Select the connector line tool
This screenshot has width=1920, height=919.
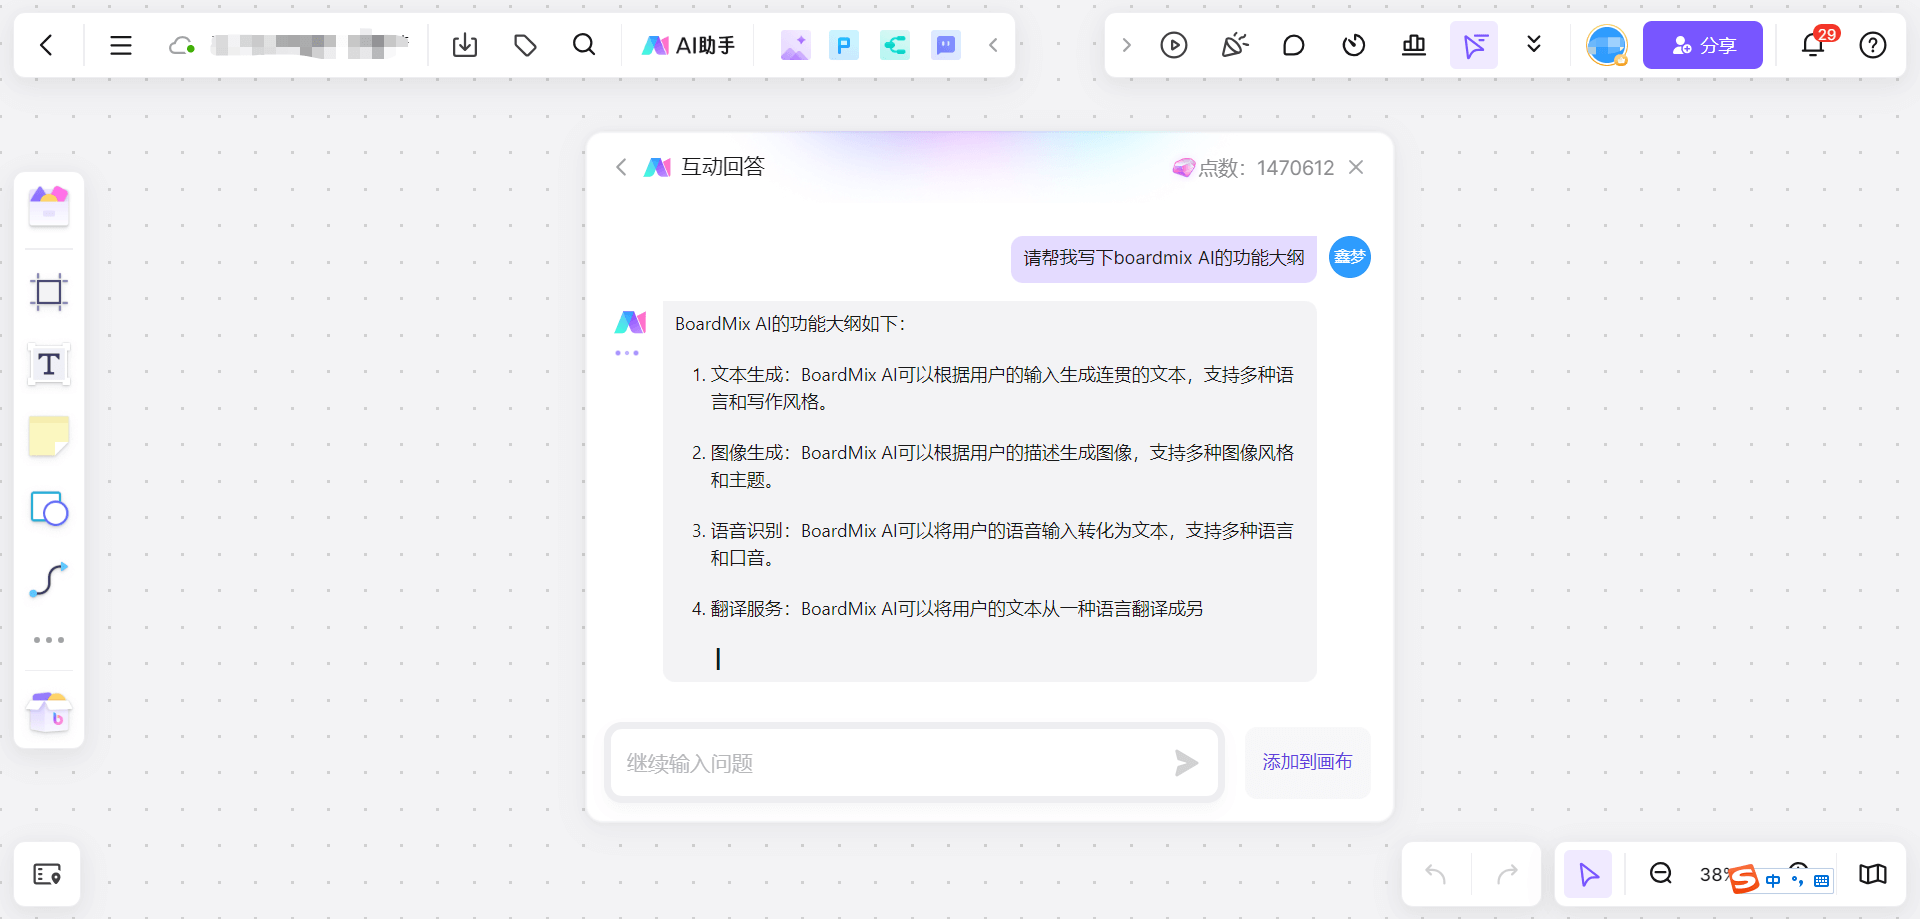(49, 580)
